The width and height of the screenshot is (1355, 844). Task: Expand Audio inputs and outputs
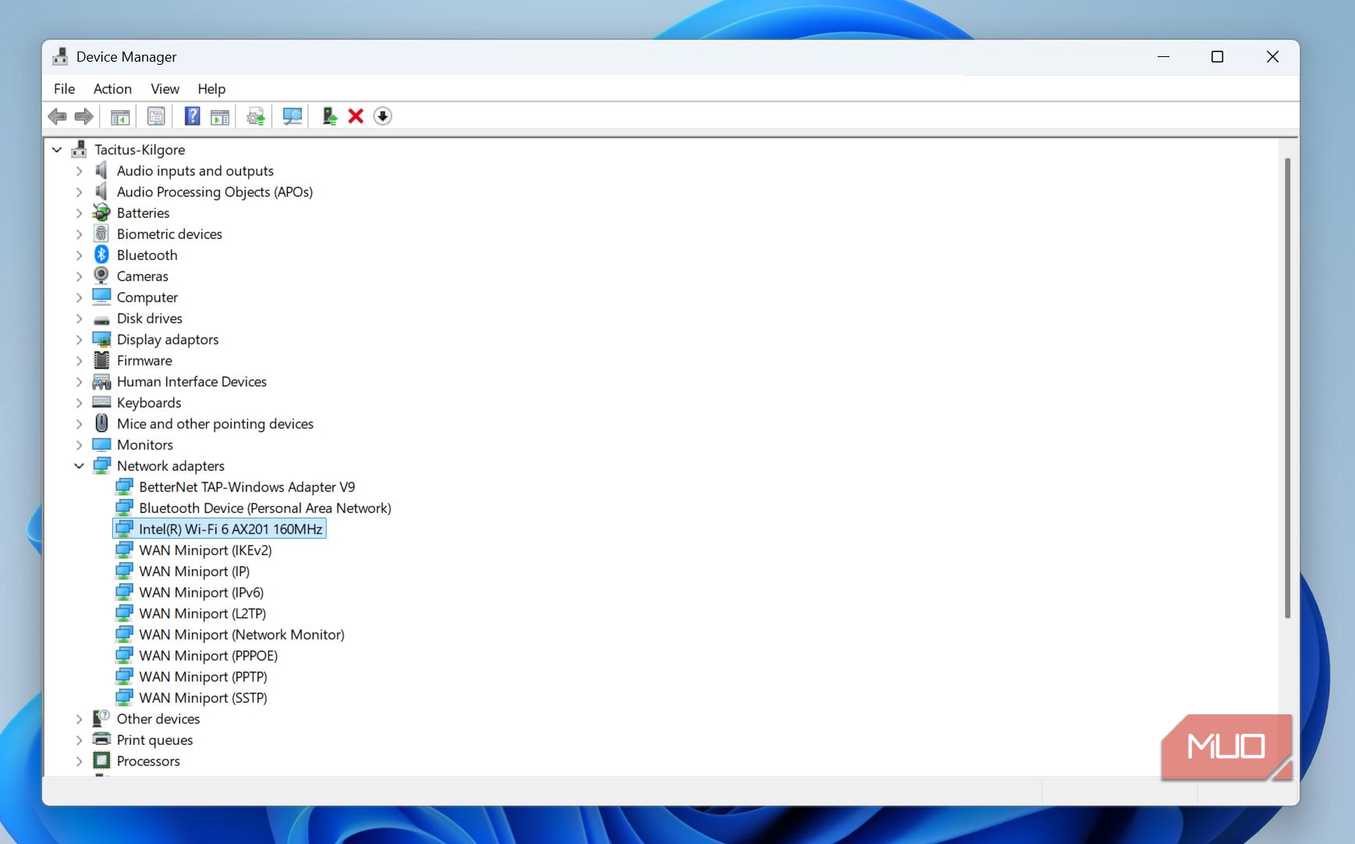coord(79,171)
